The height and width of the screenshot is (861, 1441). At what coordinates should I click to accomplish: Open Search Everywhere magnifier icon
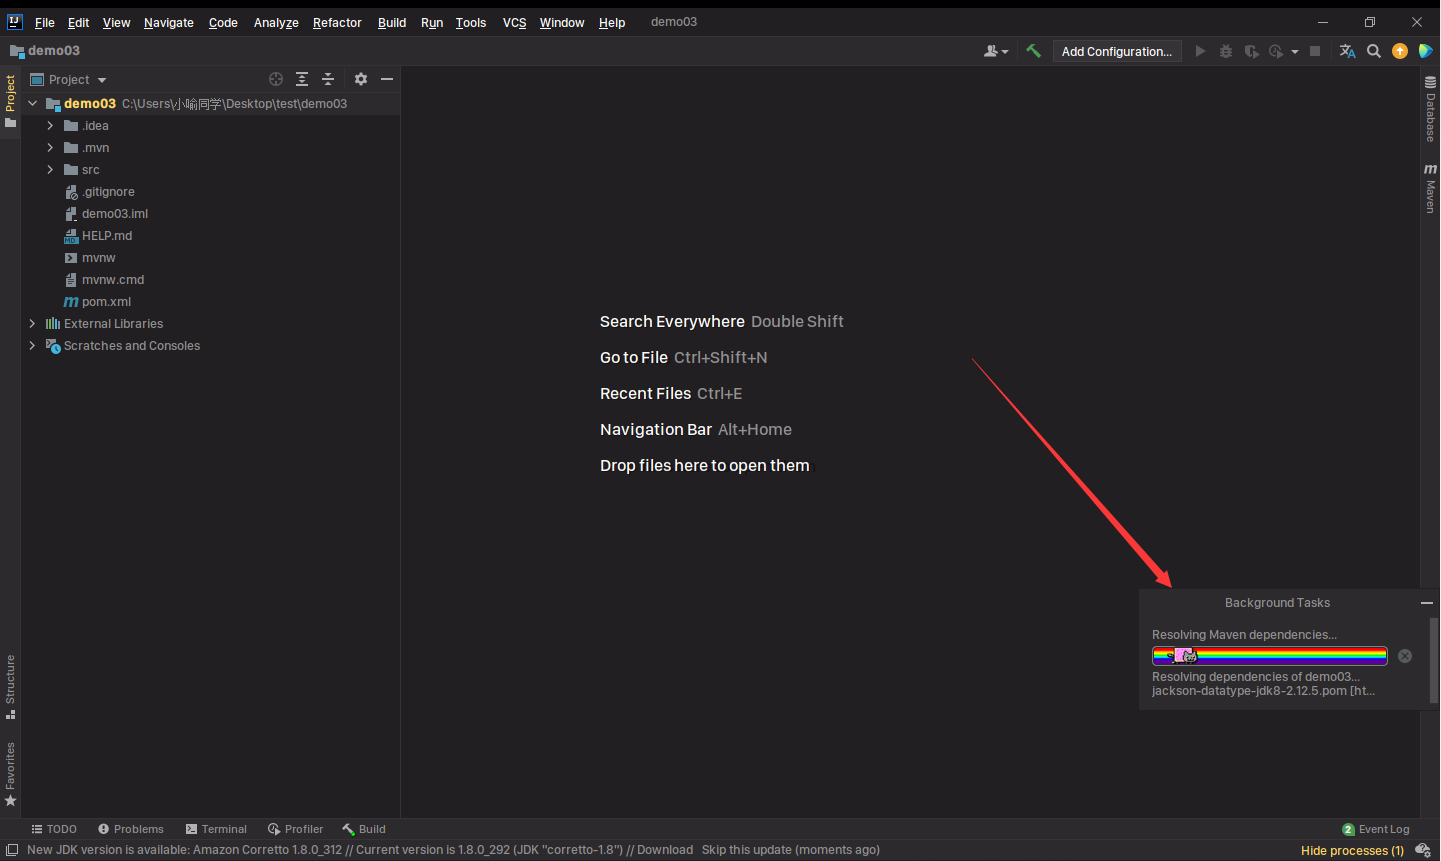point(1374,51)
